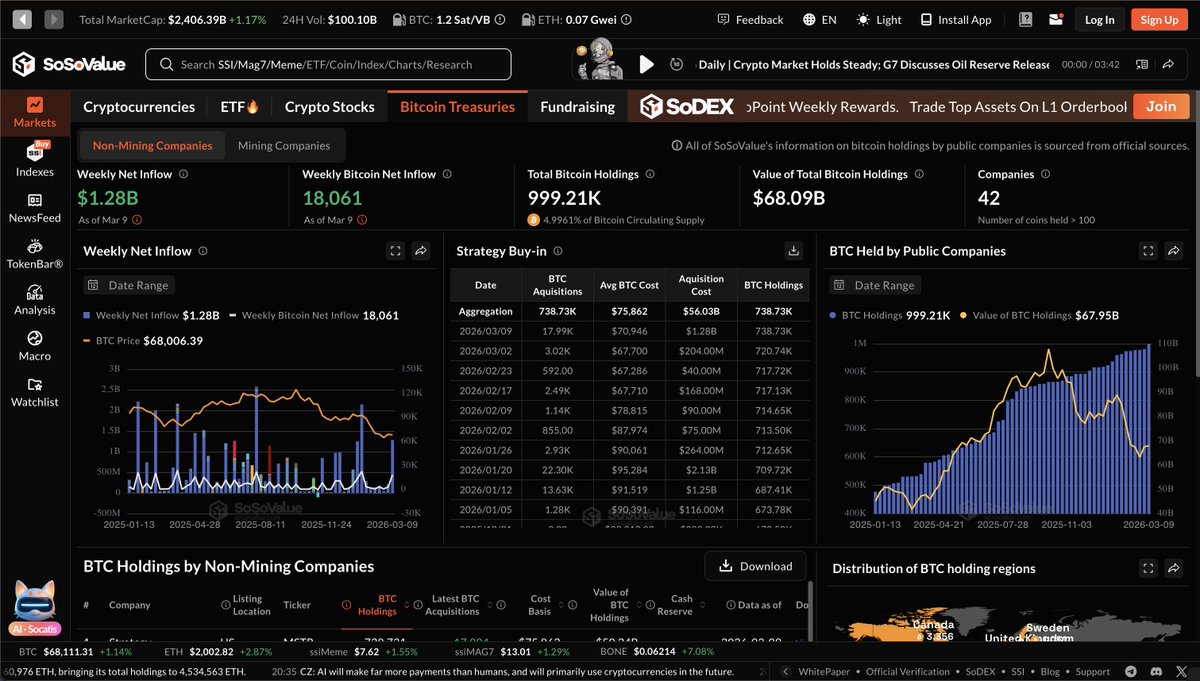Screen dimensions: 1200x681
Task: Select the Non-Mining Companies toggle
Action: 152,145
